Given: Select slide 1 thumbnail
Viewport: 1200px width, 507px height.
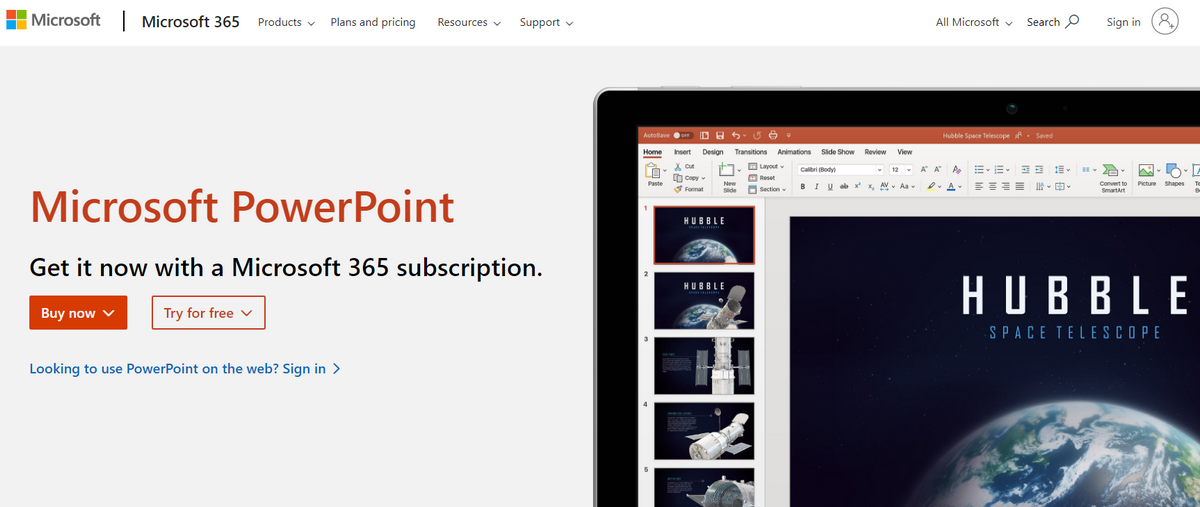Looking at the screenshot, I should [x=704, y=235].
